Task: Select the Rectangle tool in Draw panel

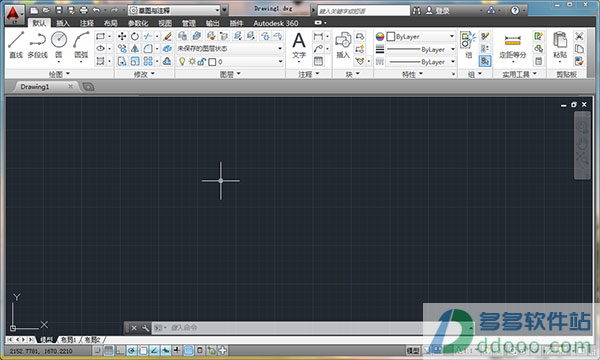Action: coord(101,36)
